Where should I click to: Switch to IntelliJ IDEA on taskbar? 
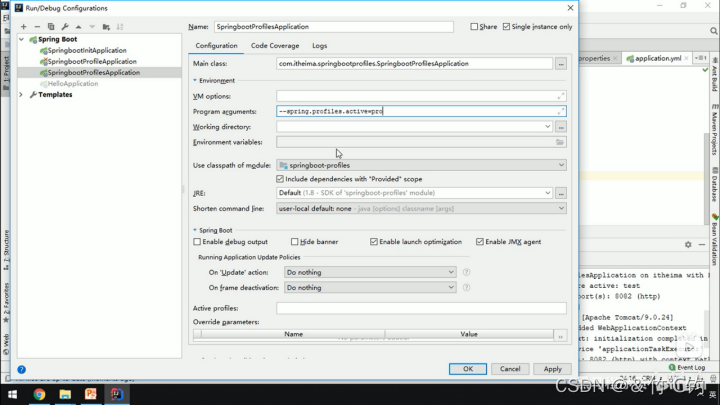pos(117,394)
